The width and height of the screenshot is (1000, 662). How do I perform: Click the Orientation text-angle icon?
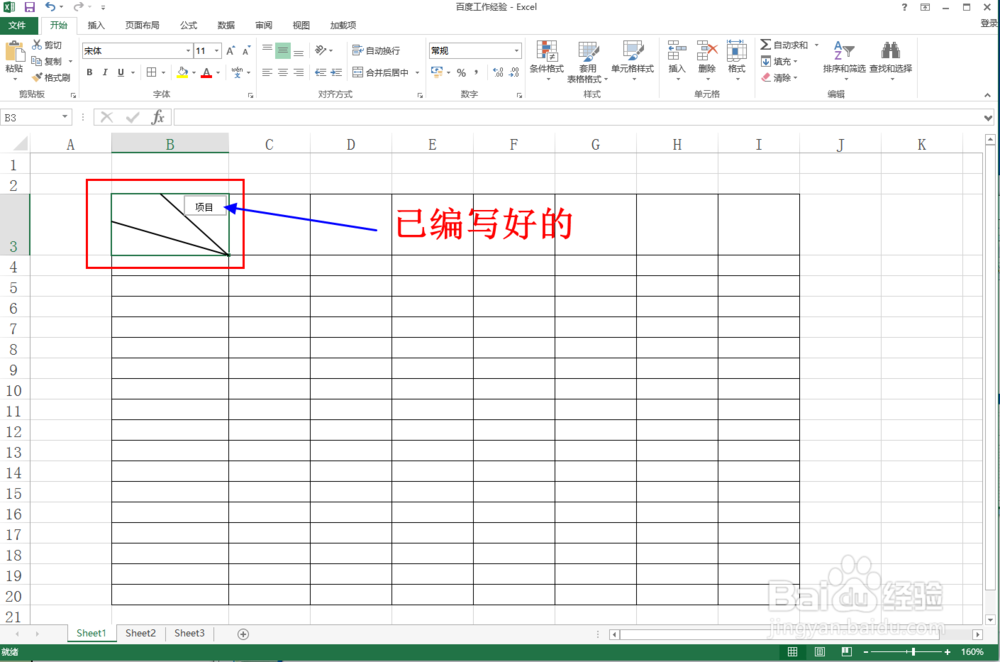tap(321, 50)
